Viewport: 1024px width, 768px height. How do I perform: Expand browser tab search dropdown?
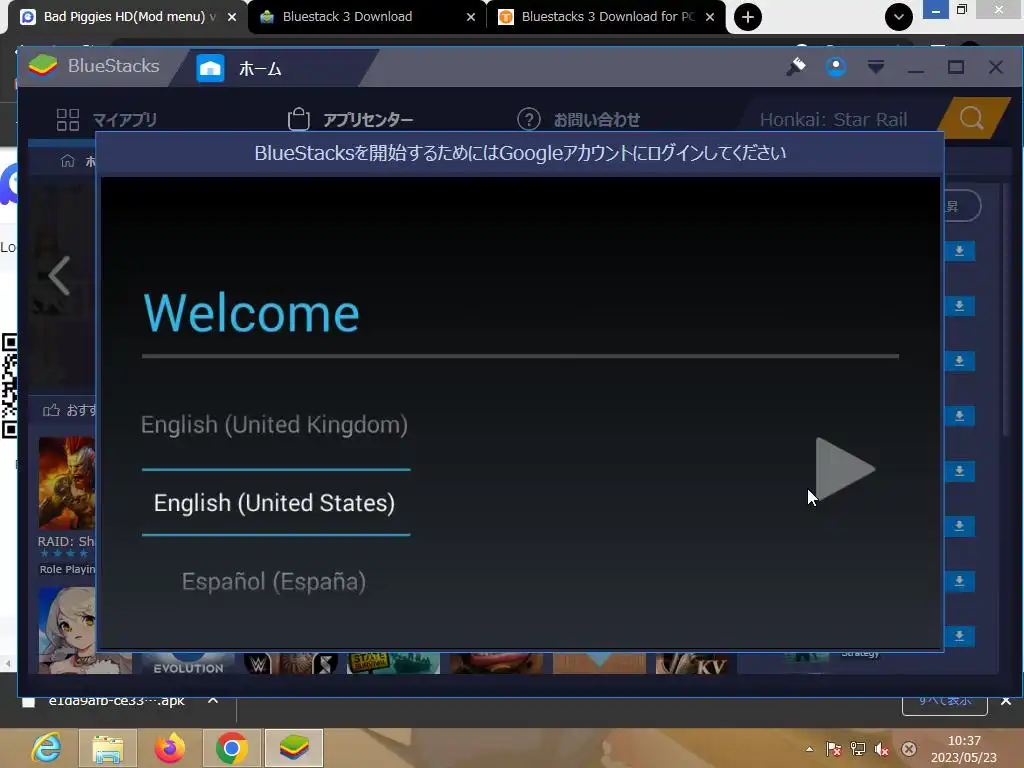click(899, 17)
